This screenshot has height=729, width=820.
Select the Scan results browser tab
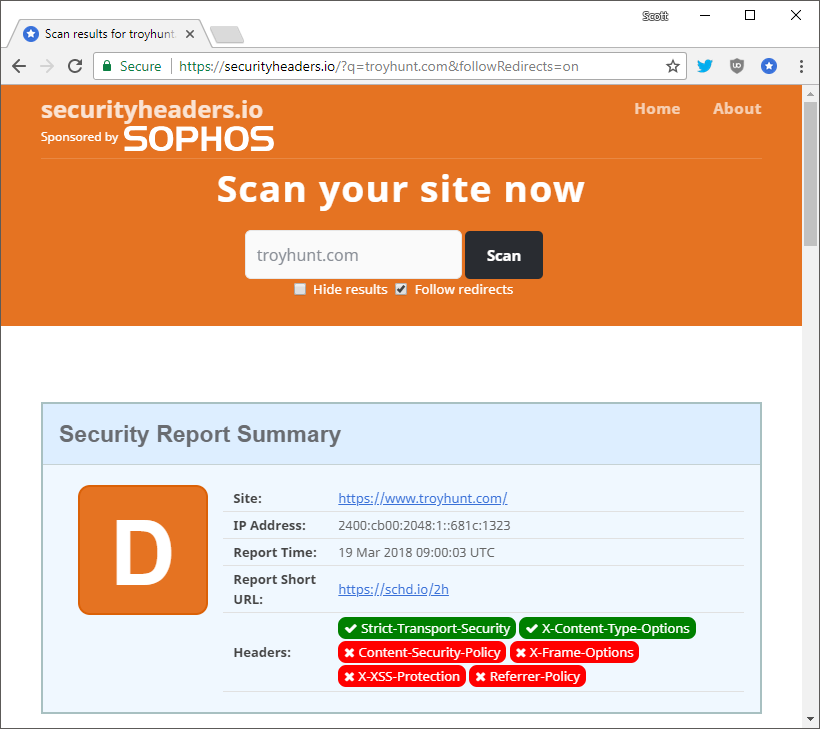coord(105,34)
